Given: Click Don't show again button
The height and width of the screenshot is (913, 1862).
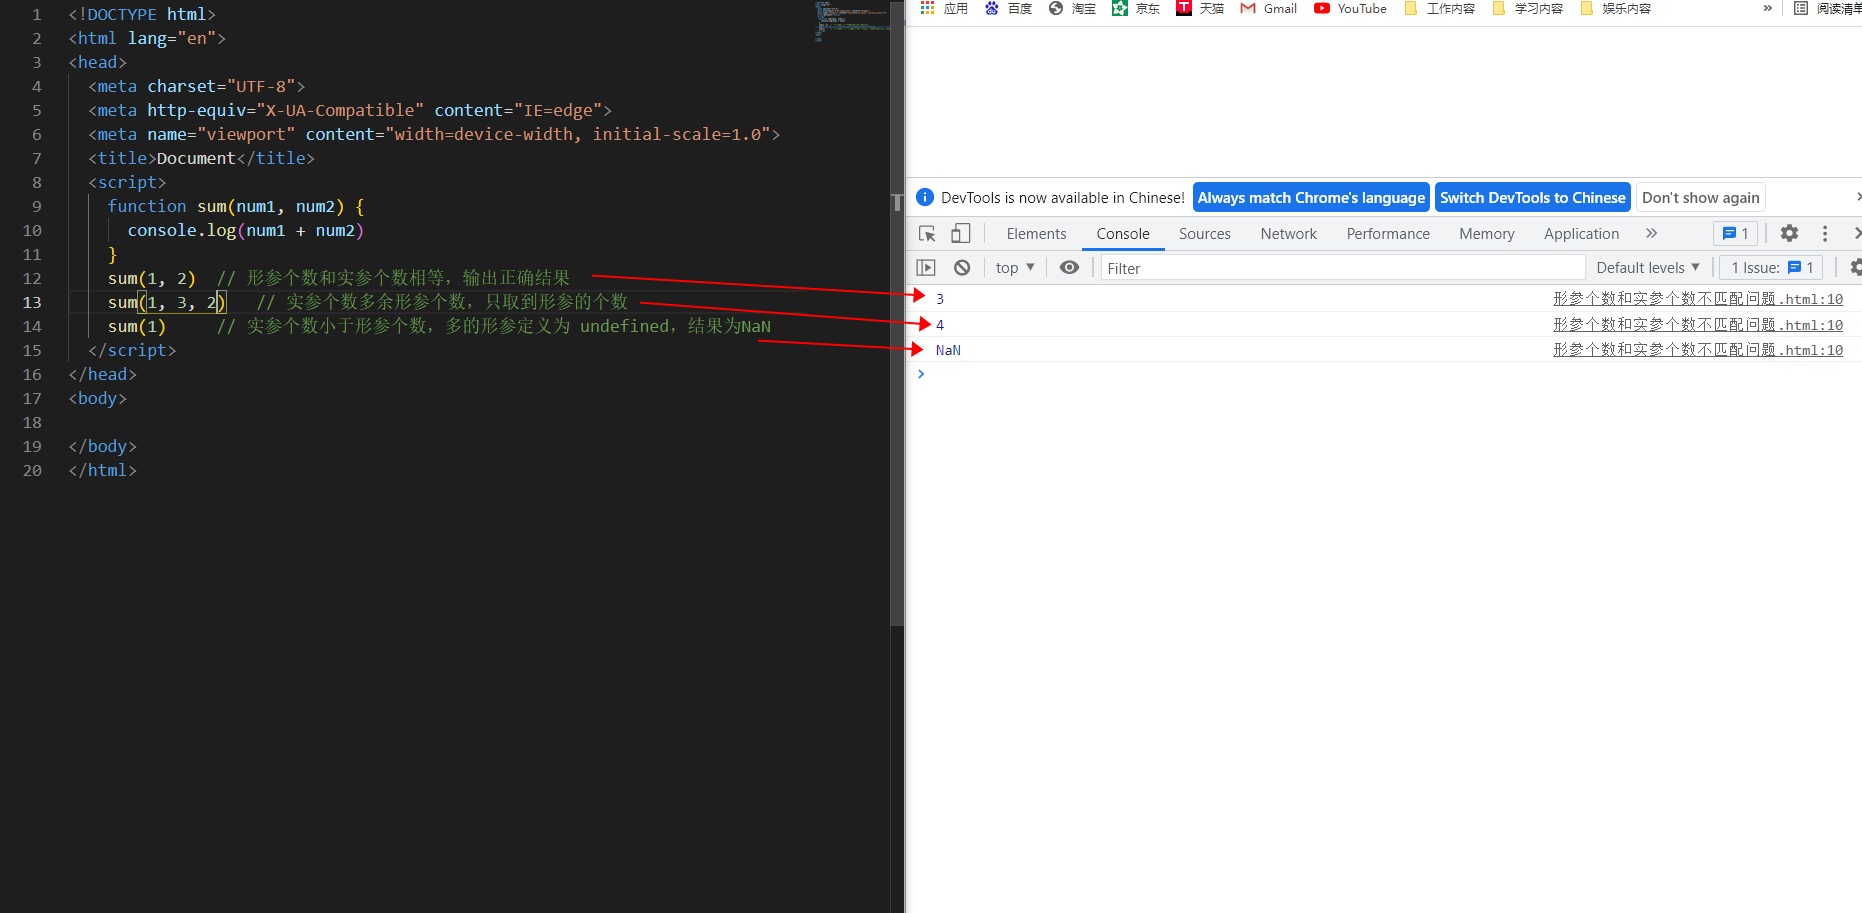Looking at the screenshot, I should [1700, 197].
